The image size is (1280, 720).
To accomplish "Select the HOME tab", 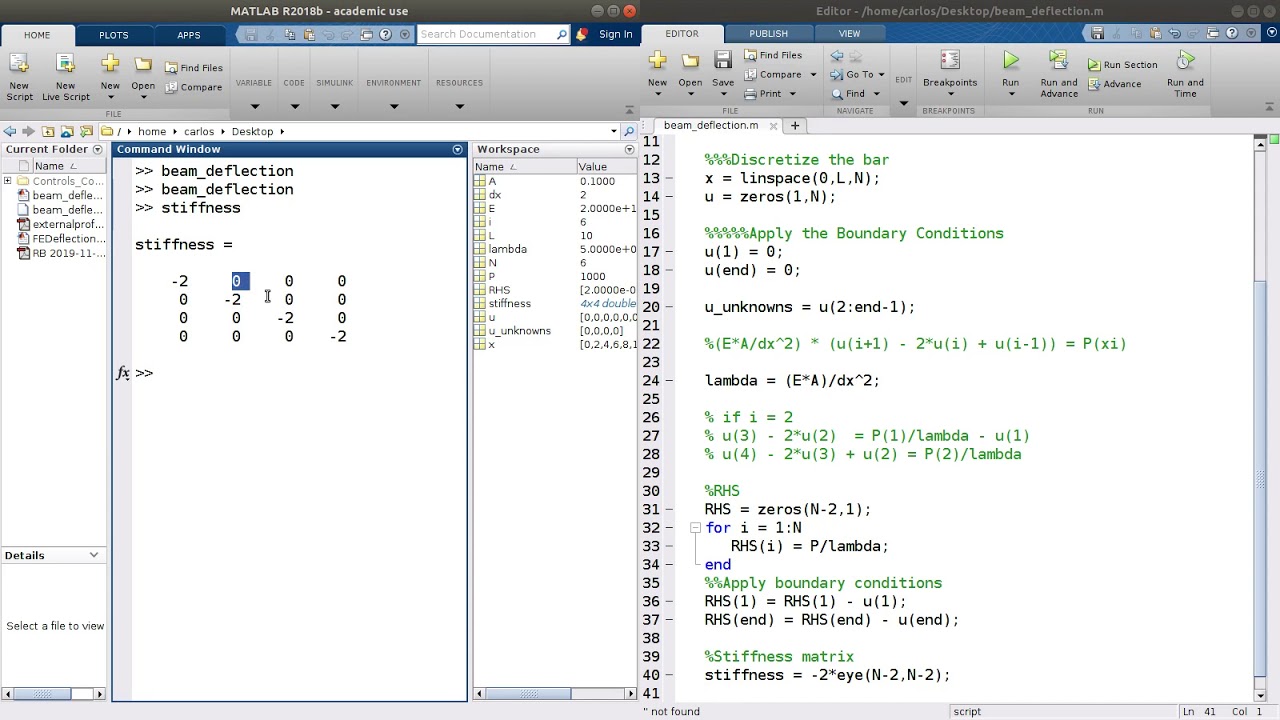I will (x=37, y=35).
